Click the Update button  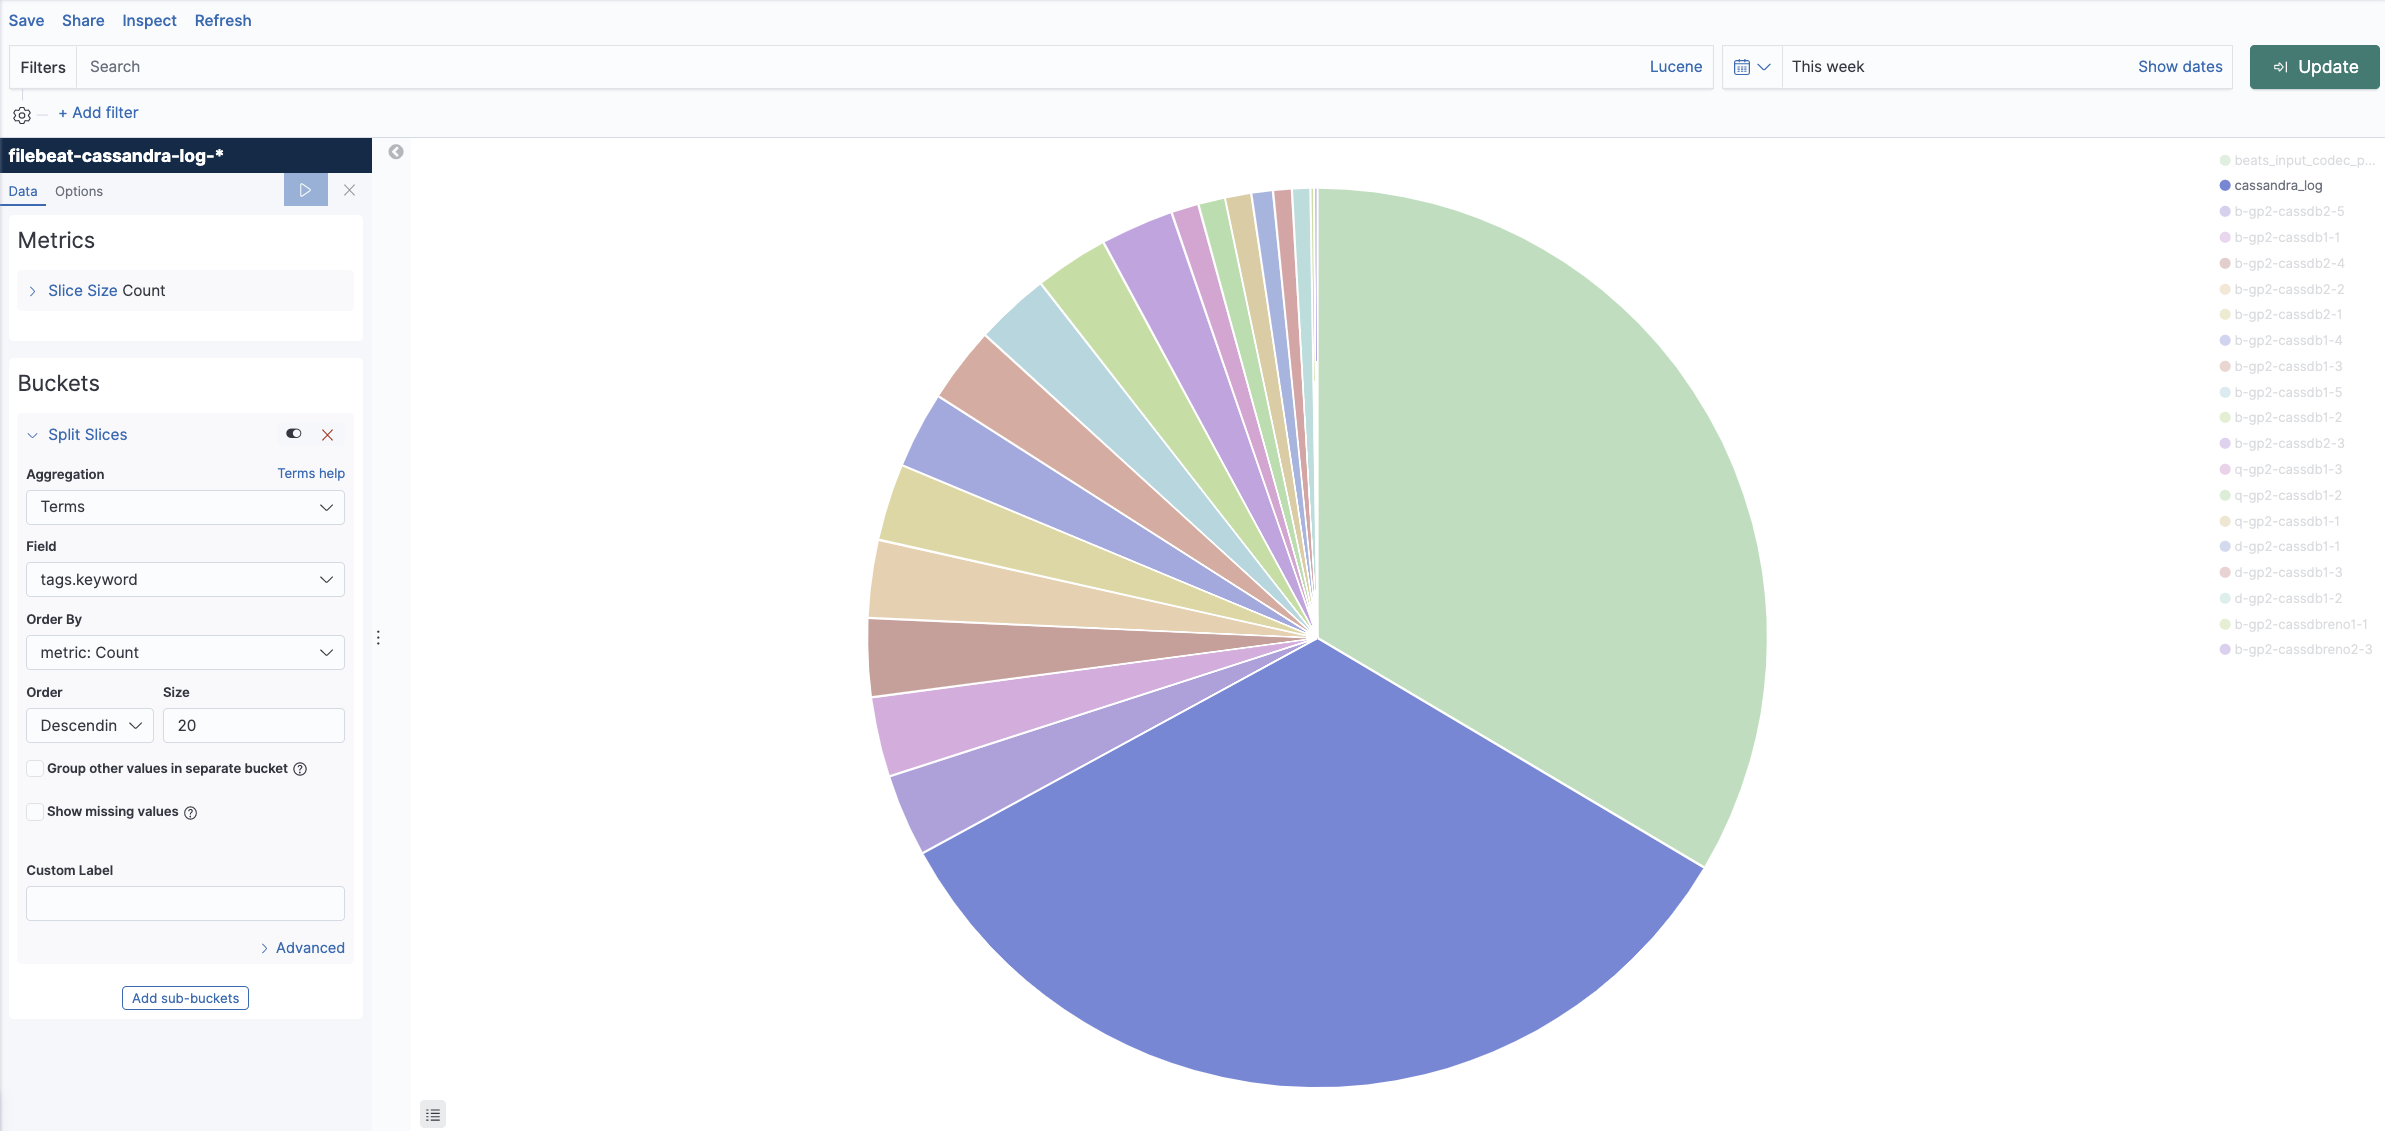[2314, 67]
